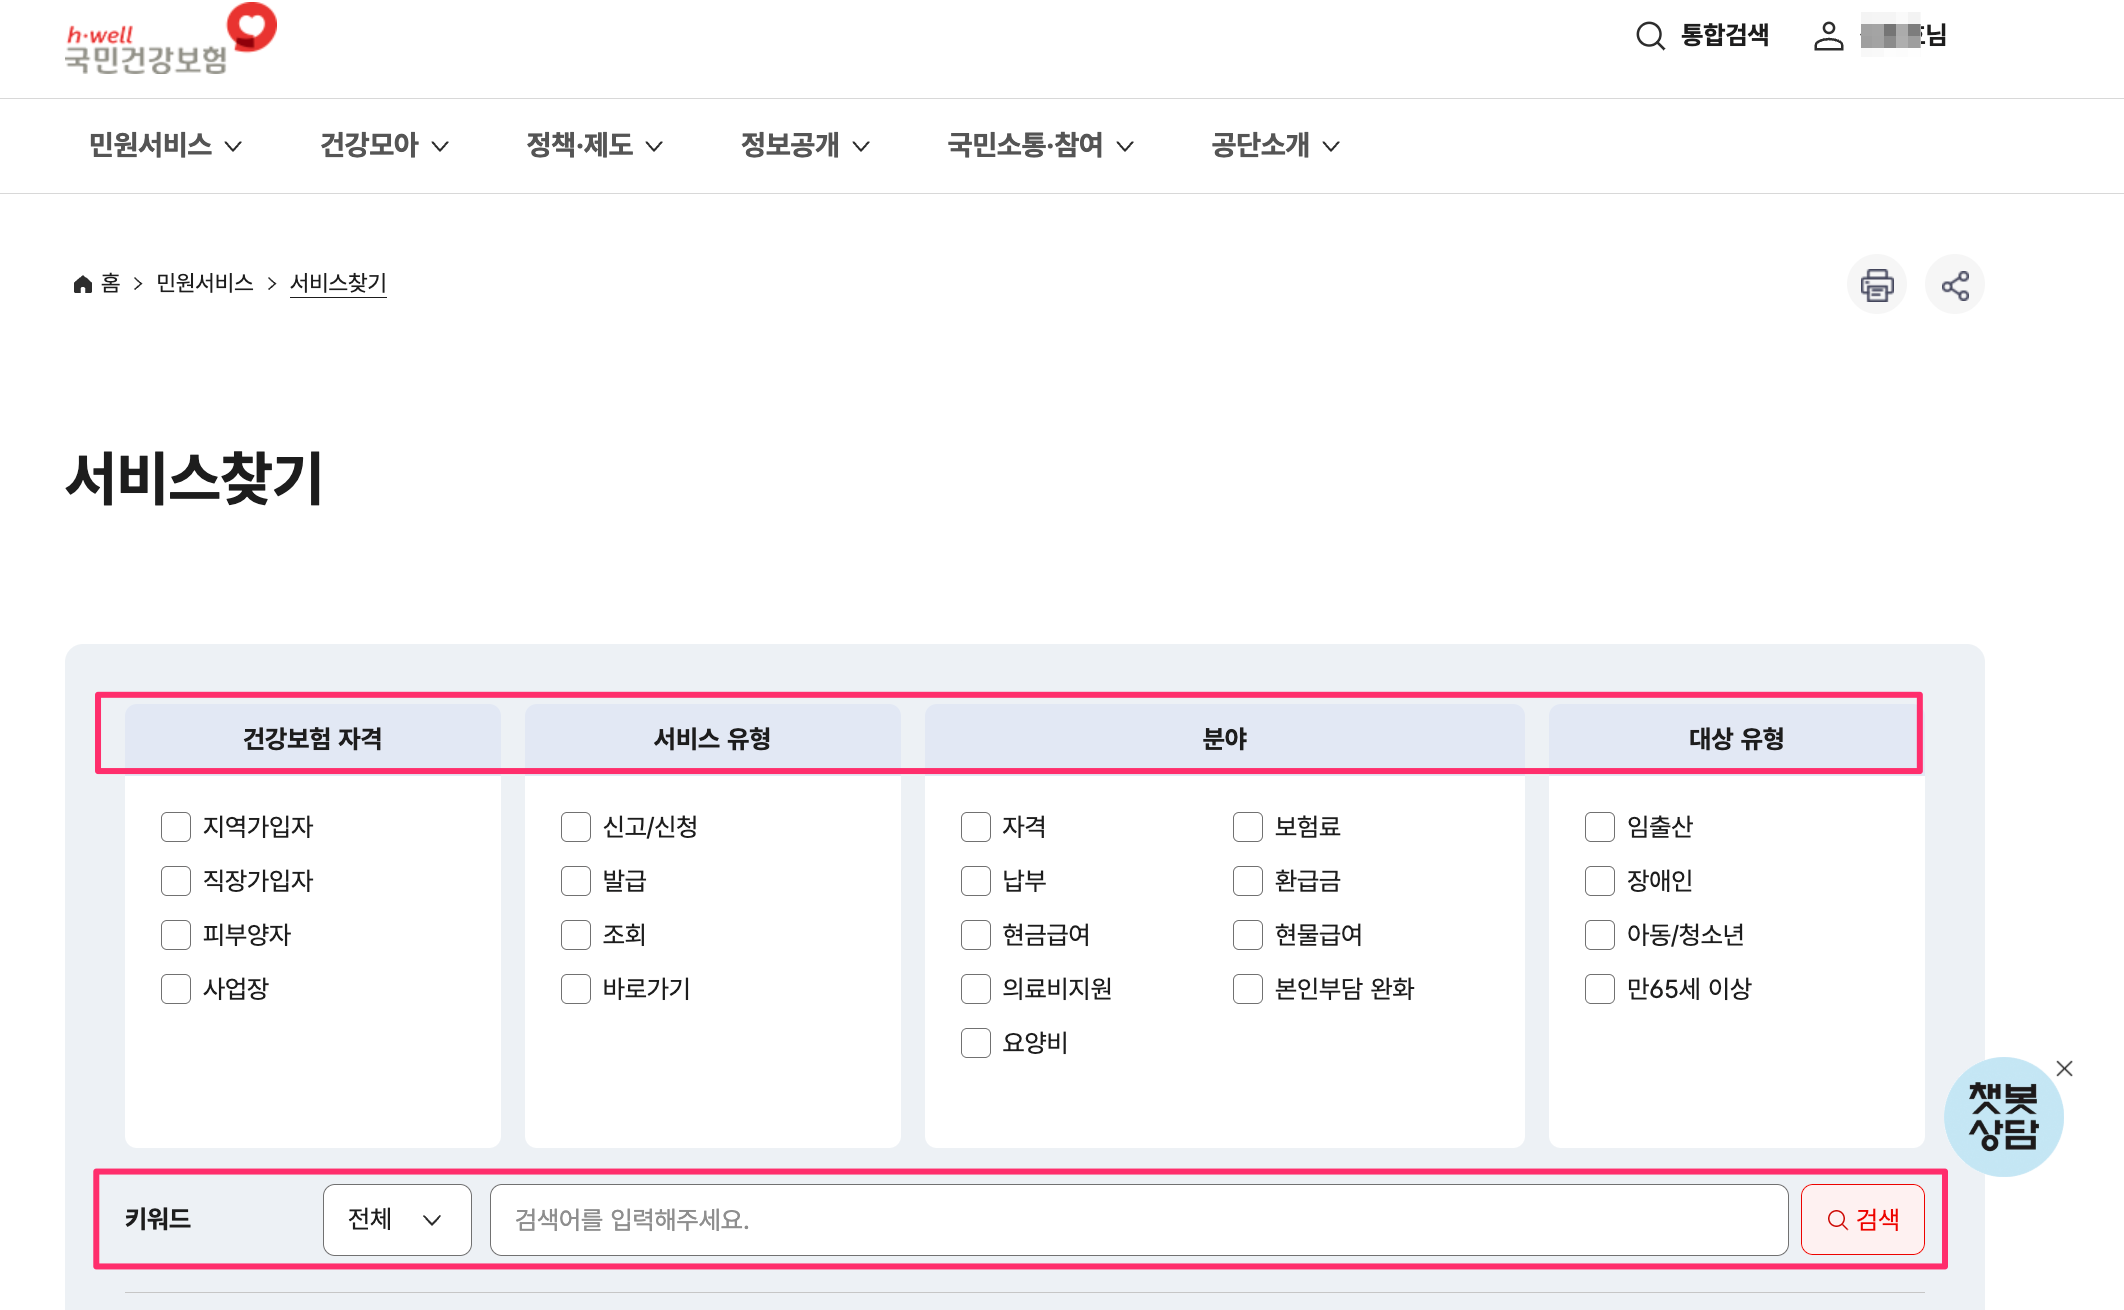This screenshot has height=1310, width=2124.
Task: Click the 검색 search button
Action: click(1862, 1219)
